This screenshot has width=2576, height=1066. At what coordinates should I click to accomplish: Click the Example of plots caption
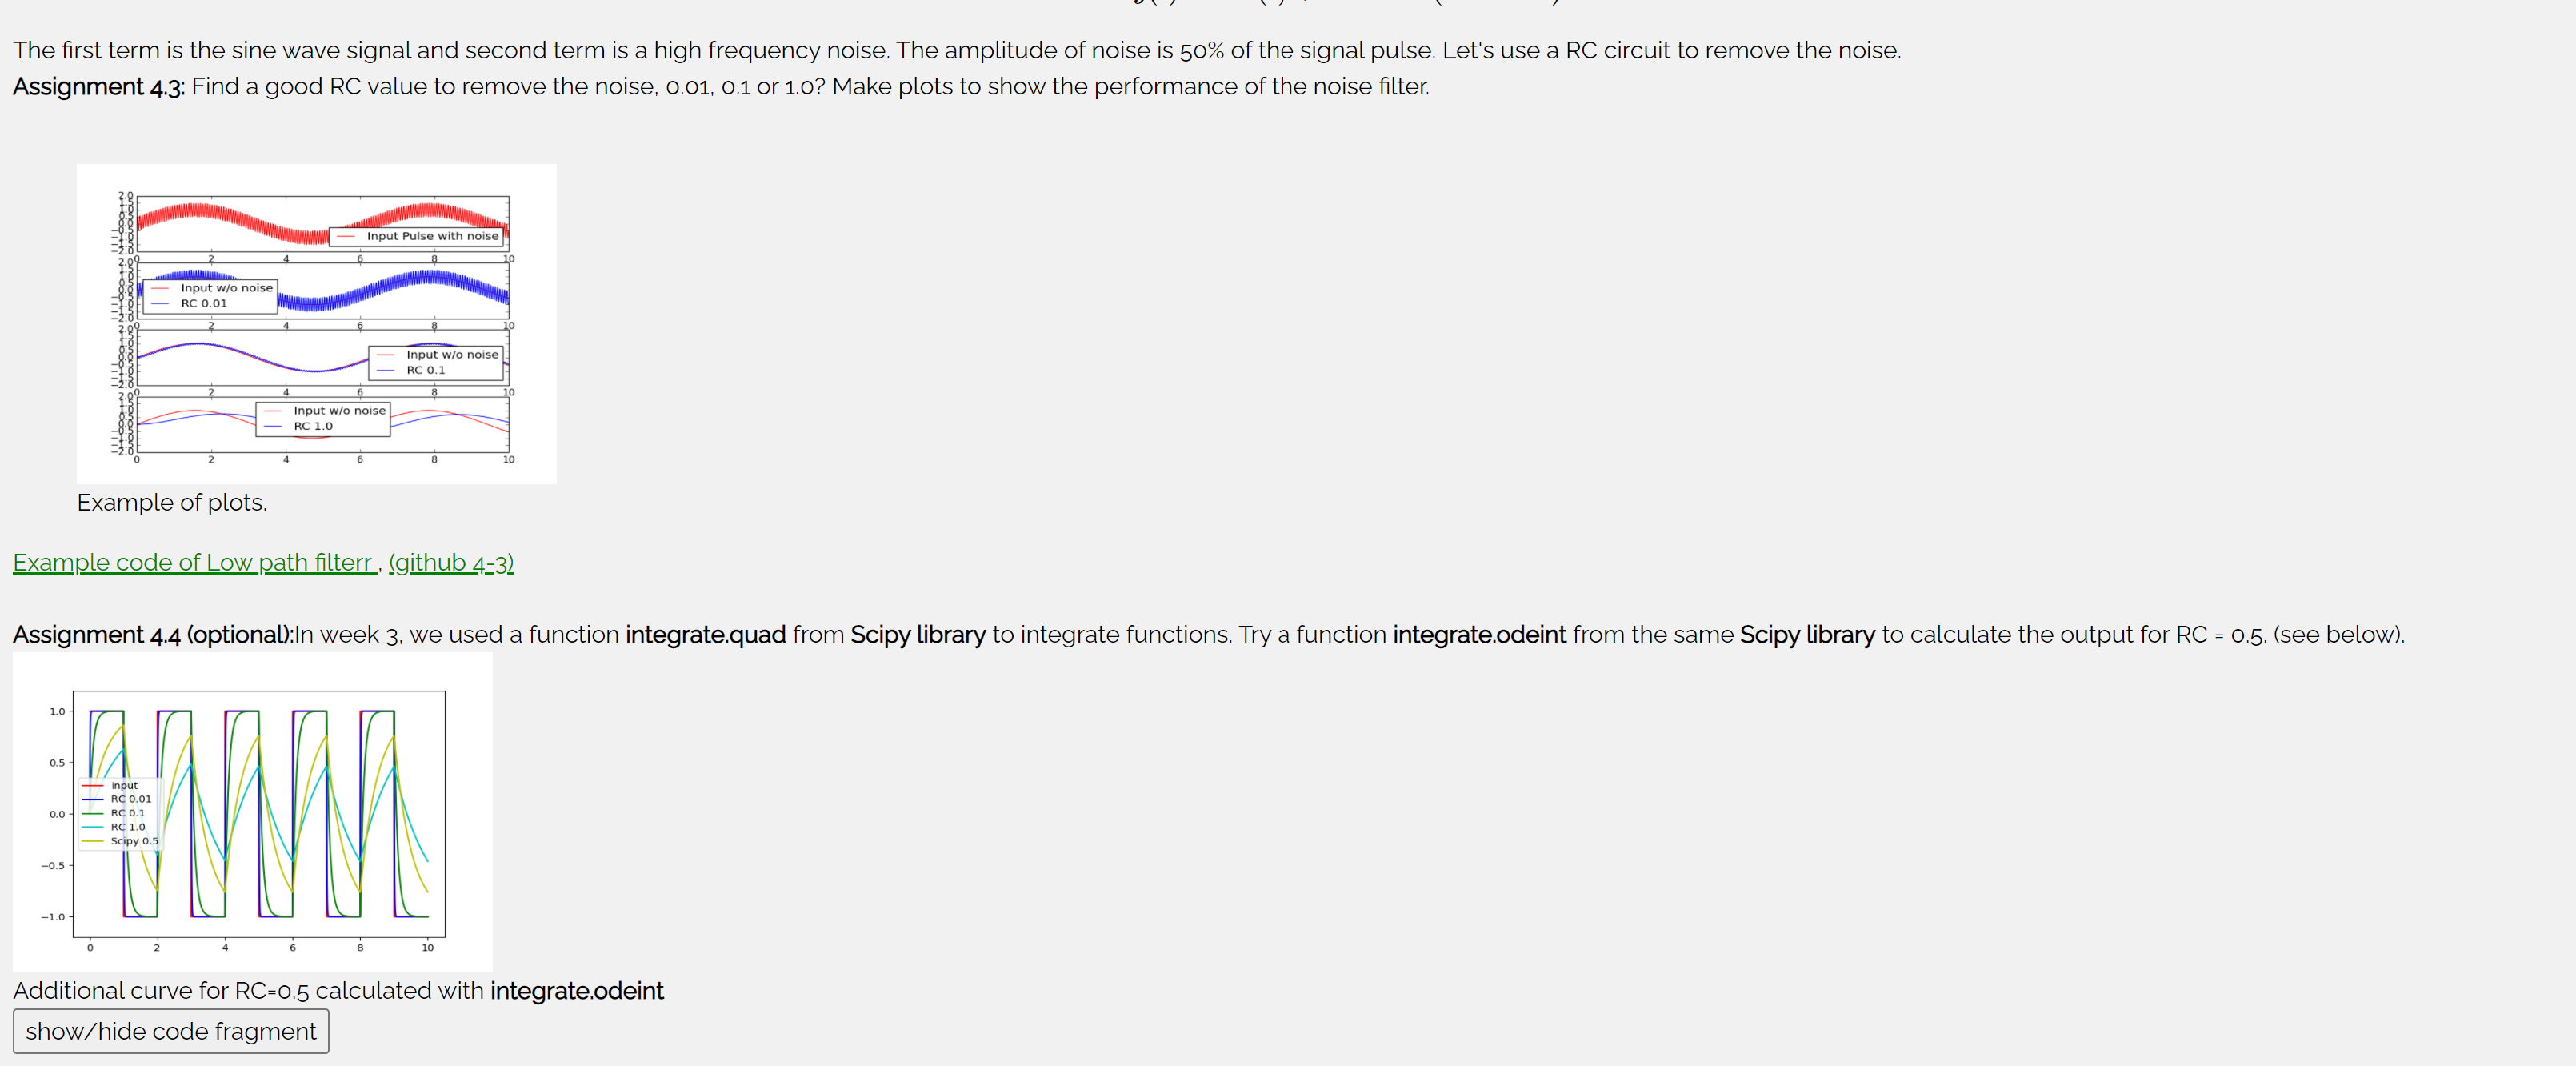coord(172,502)
